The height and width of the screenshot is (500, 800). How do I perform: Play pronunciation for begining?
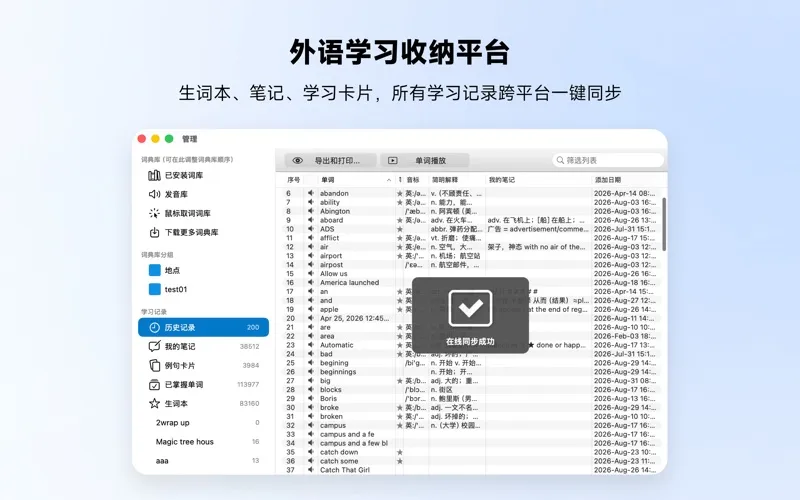point(311,363)
